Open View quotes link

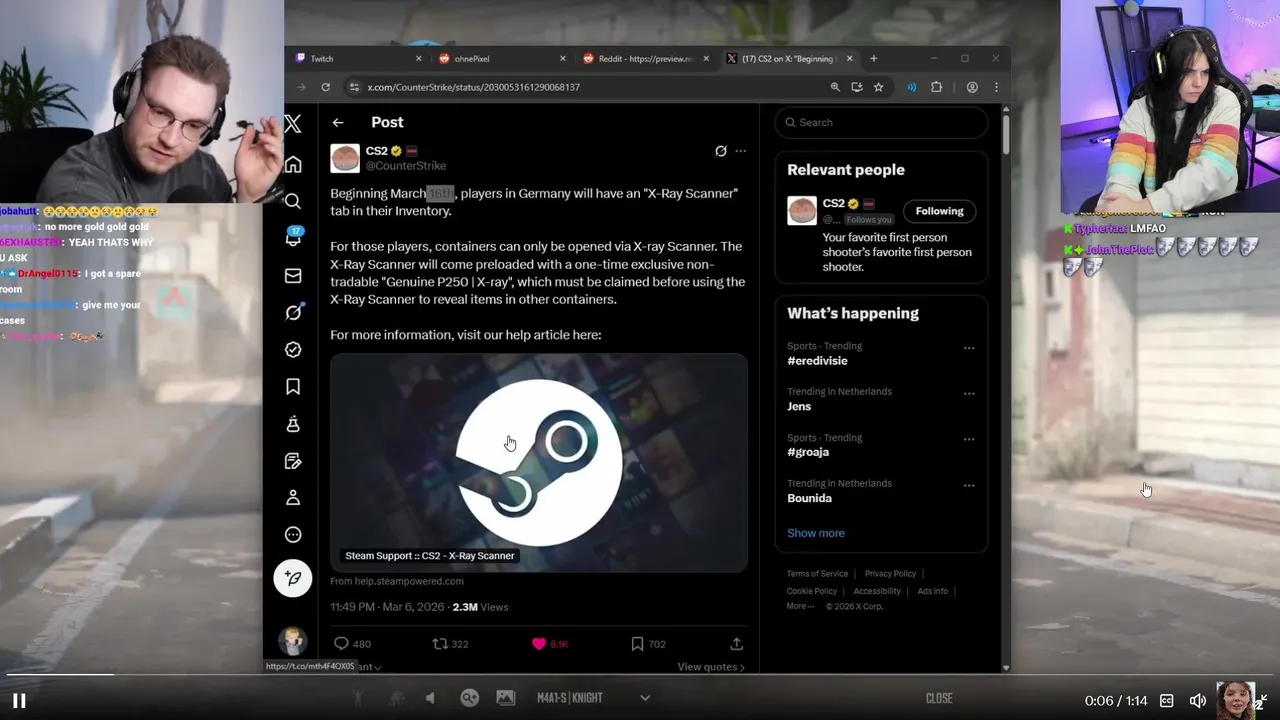pyautogui.click(x=711, y=667)
